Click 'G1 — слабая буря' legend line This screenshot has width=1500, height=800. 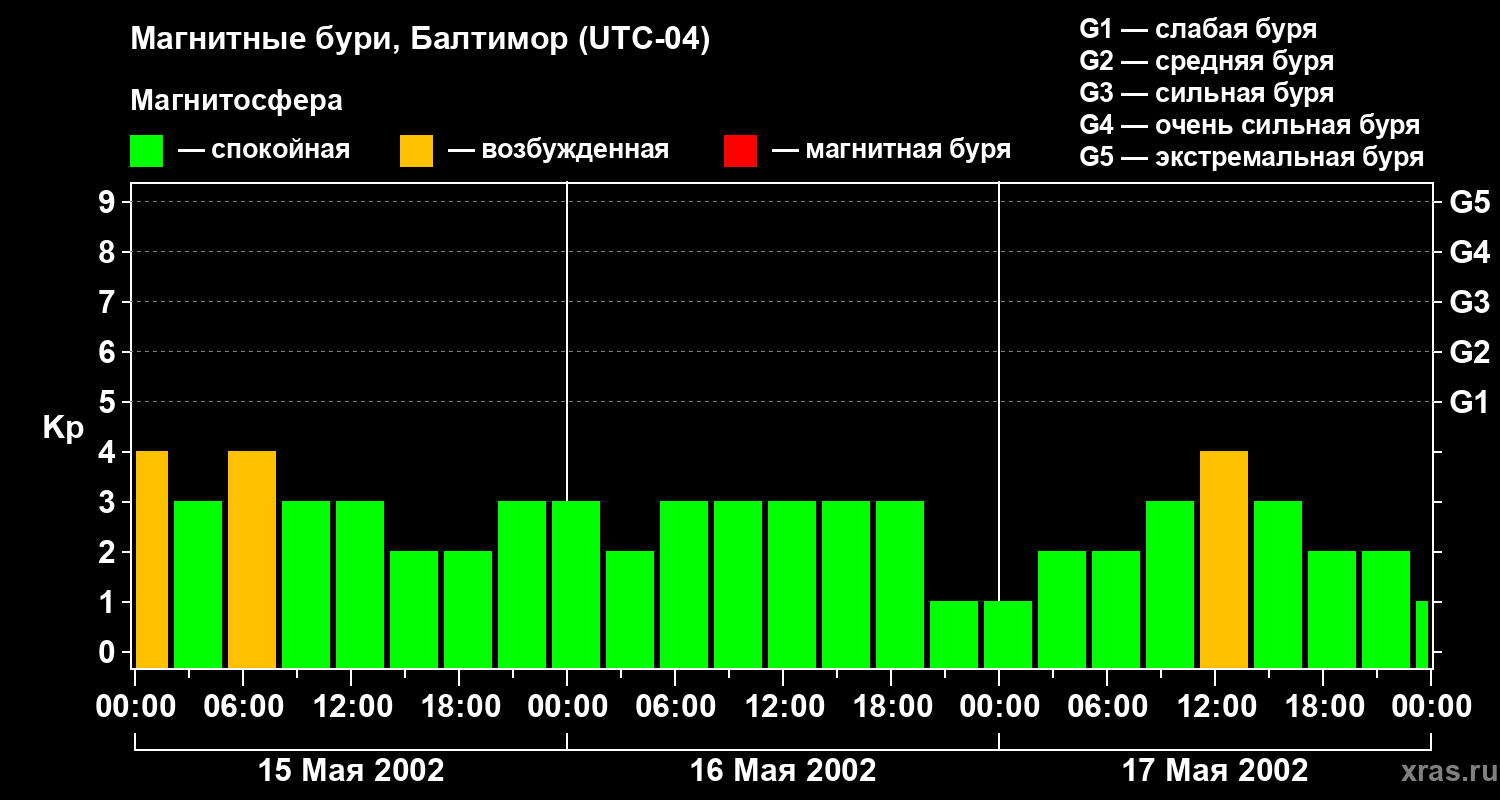pyautogui.click(x=1198, y=29)
